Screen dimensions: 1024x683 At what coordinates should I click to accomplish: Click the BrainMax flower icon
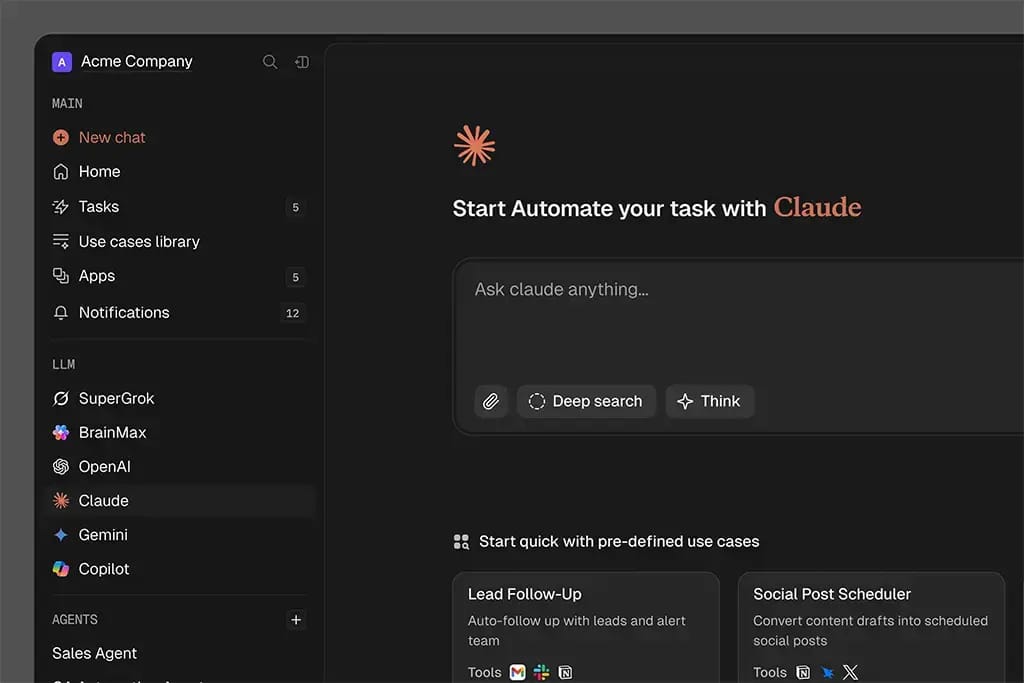click(x=61, y=432)
